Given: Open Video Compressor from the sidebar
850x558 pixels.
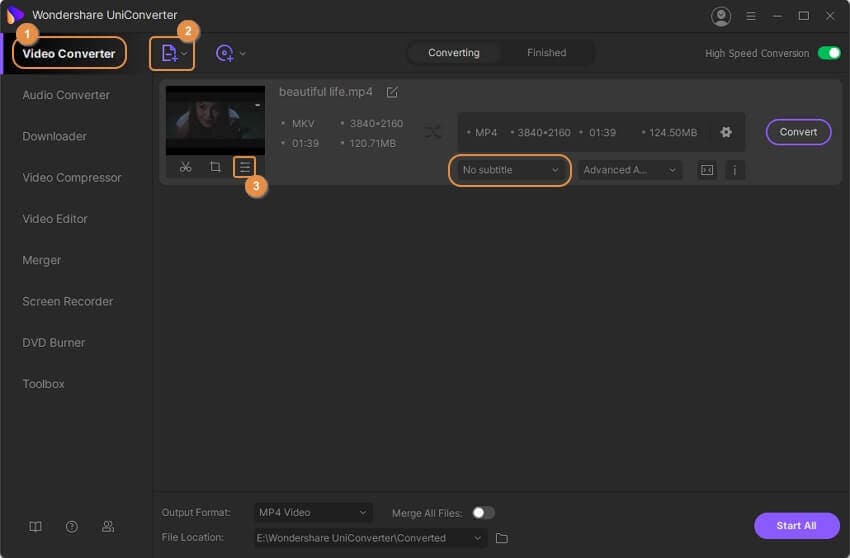Looking at the screenshot, I should (72, 177).
